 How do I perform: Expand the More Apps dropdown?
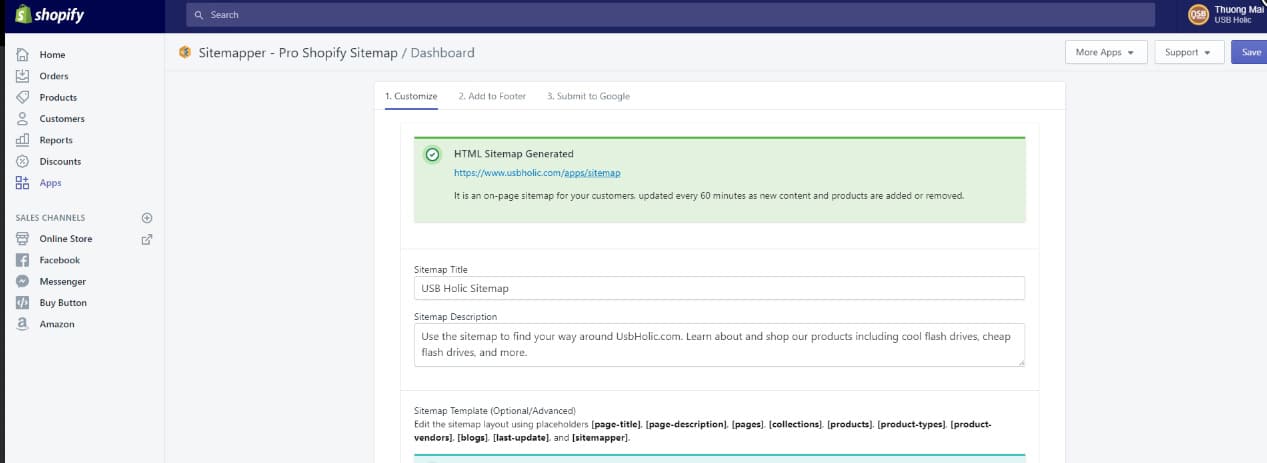1105,52
